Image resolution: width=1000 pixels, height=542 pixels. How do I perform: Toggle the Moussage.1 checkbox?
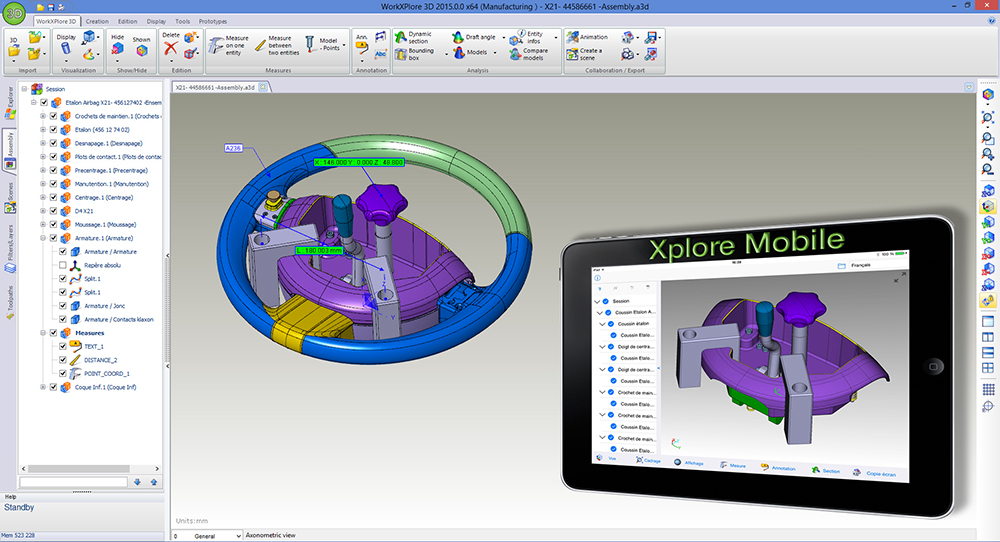tap(54, 224)
